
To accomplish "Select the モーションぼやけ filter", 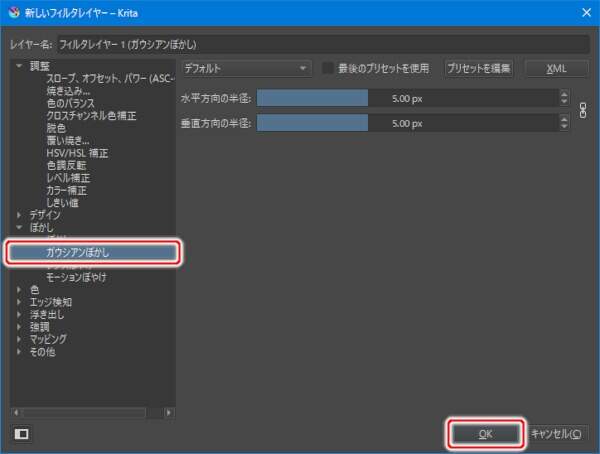I will pos(77,277).
